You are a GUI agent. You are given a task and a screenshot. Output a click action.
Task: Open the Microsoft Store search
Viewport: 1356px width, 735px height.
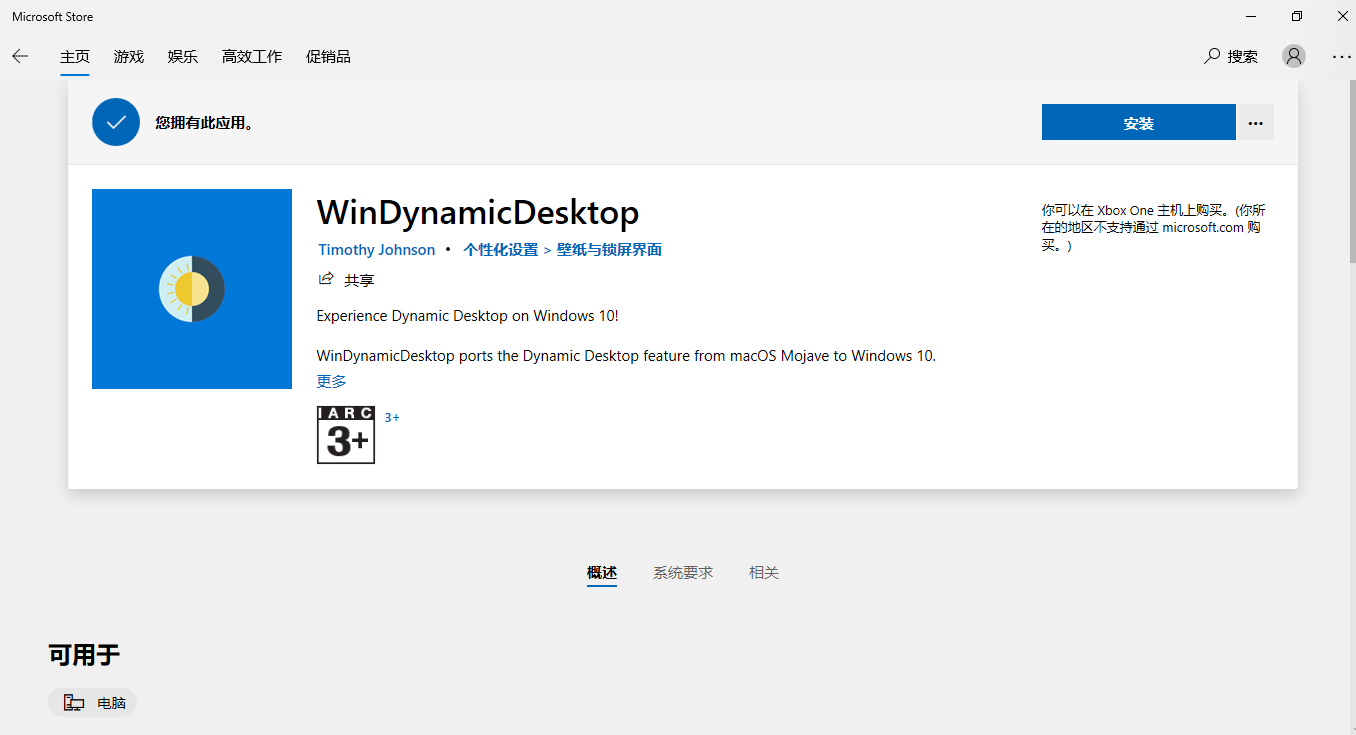click(x=1231, y=56)
